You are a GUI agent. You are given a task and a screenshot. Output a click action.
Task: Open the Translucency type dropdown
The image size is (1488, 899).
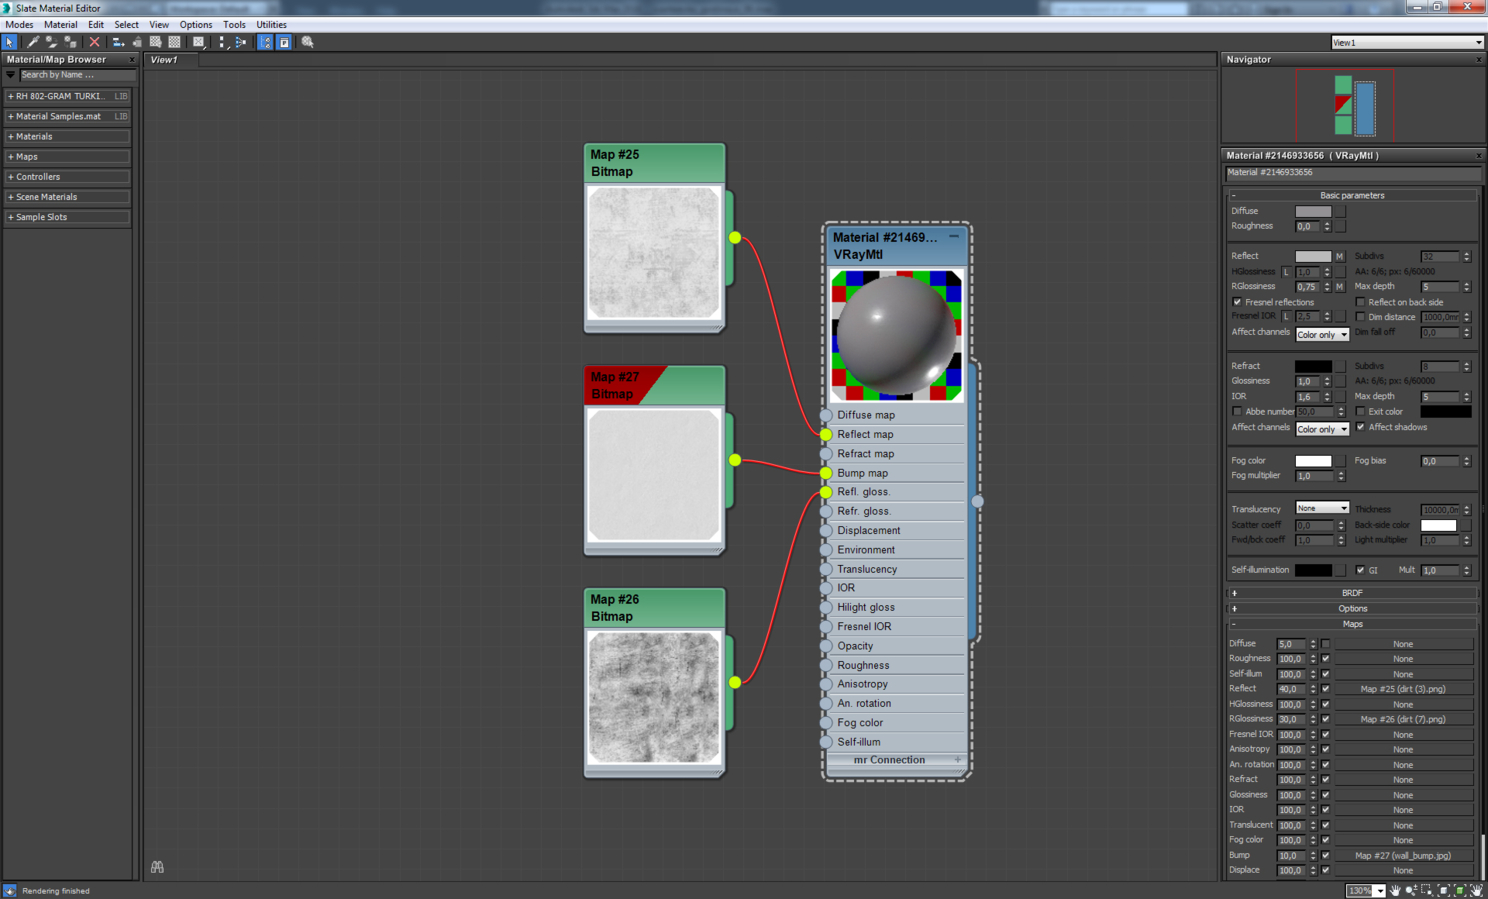[1322, 508]
